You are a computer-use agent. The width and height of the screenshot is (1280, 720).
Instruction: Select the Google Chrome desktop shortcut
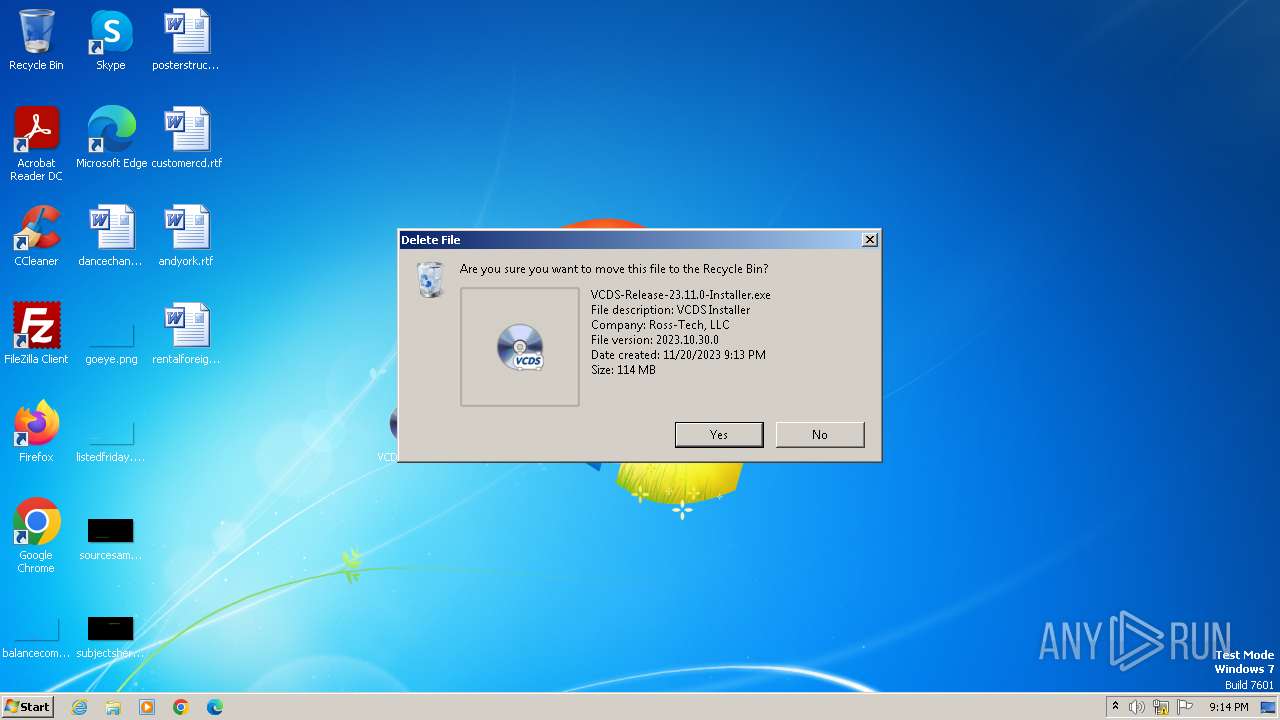pos(36,535)
